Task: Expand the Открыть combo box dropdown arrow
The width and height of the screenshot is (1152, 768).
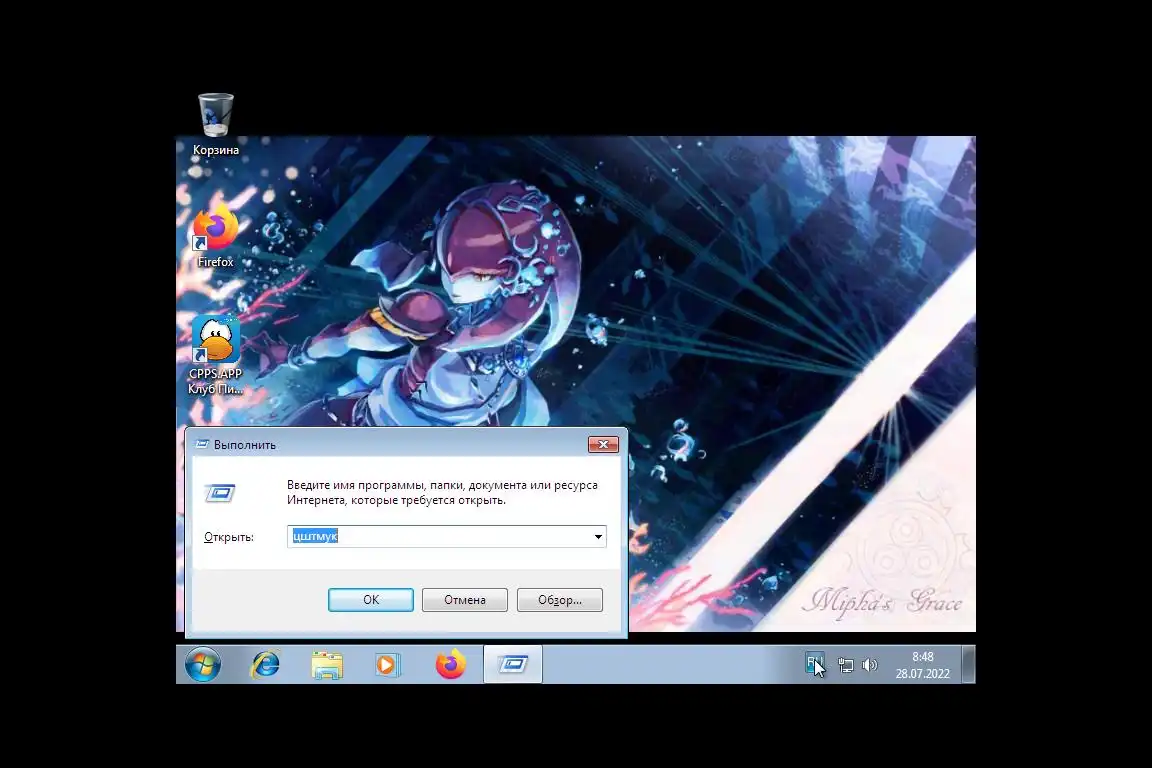Action: tap(598, 536)
